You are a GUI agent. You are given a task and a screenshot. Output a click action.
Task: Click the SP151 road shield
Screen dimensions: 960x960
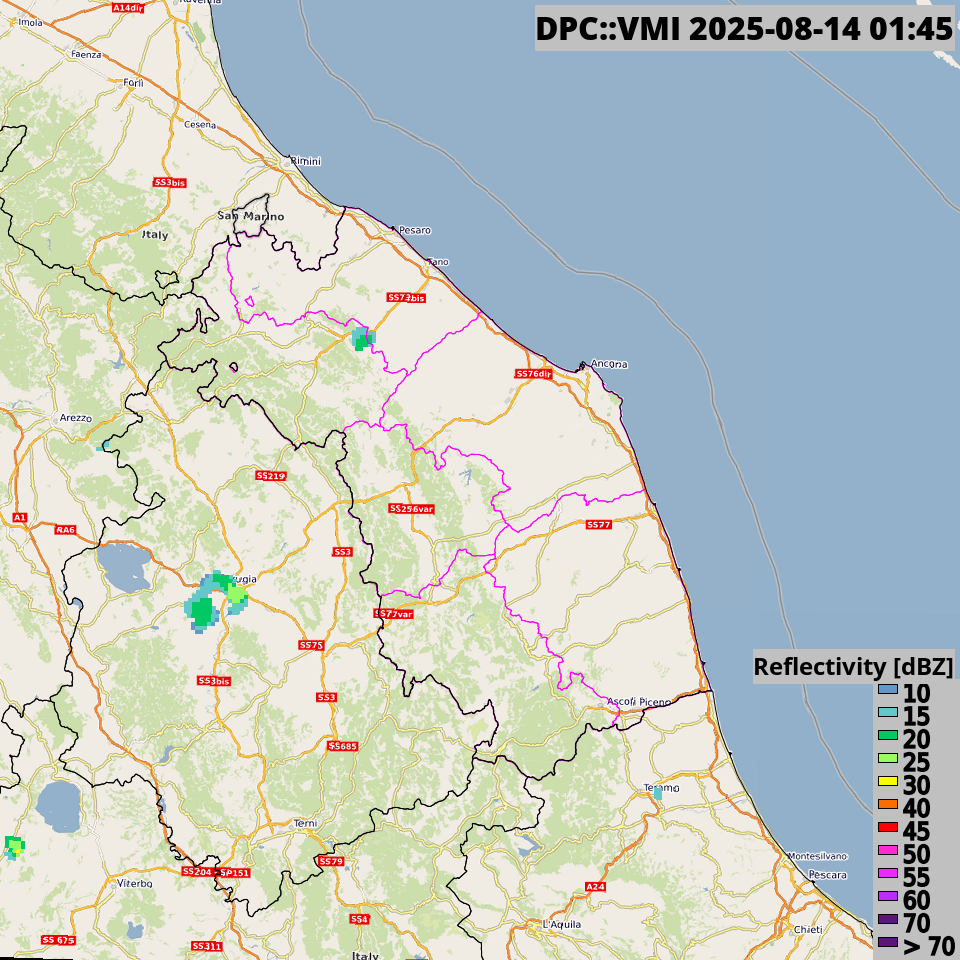point(234,872)
